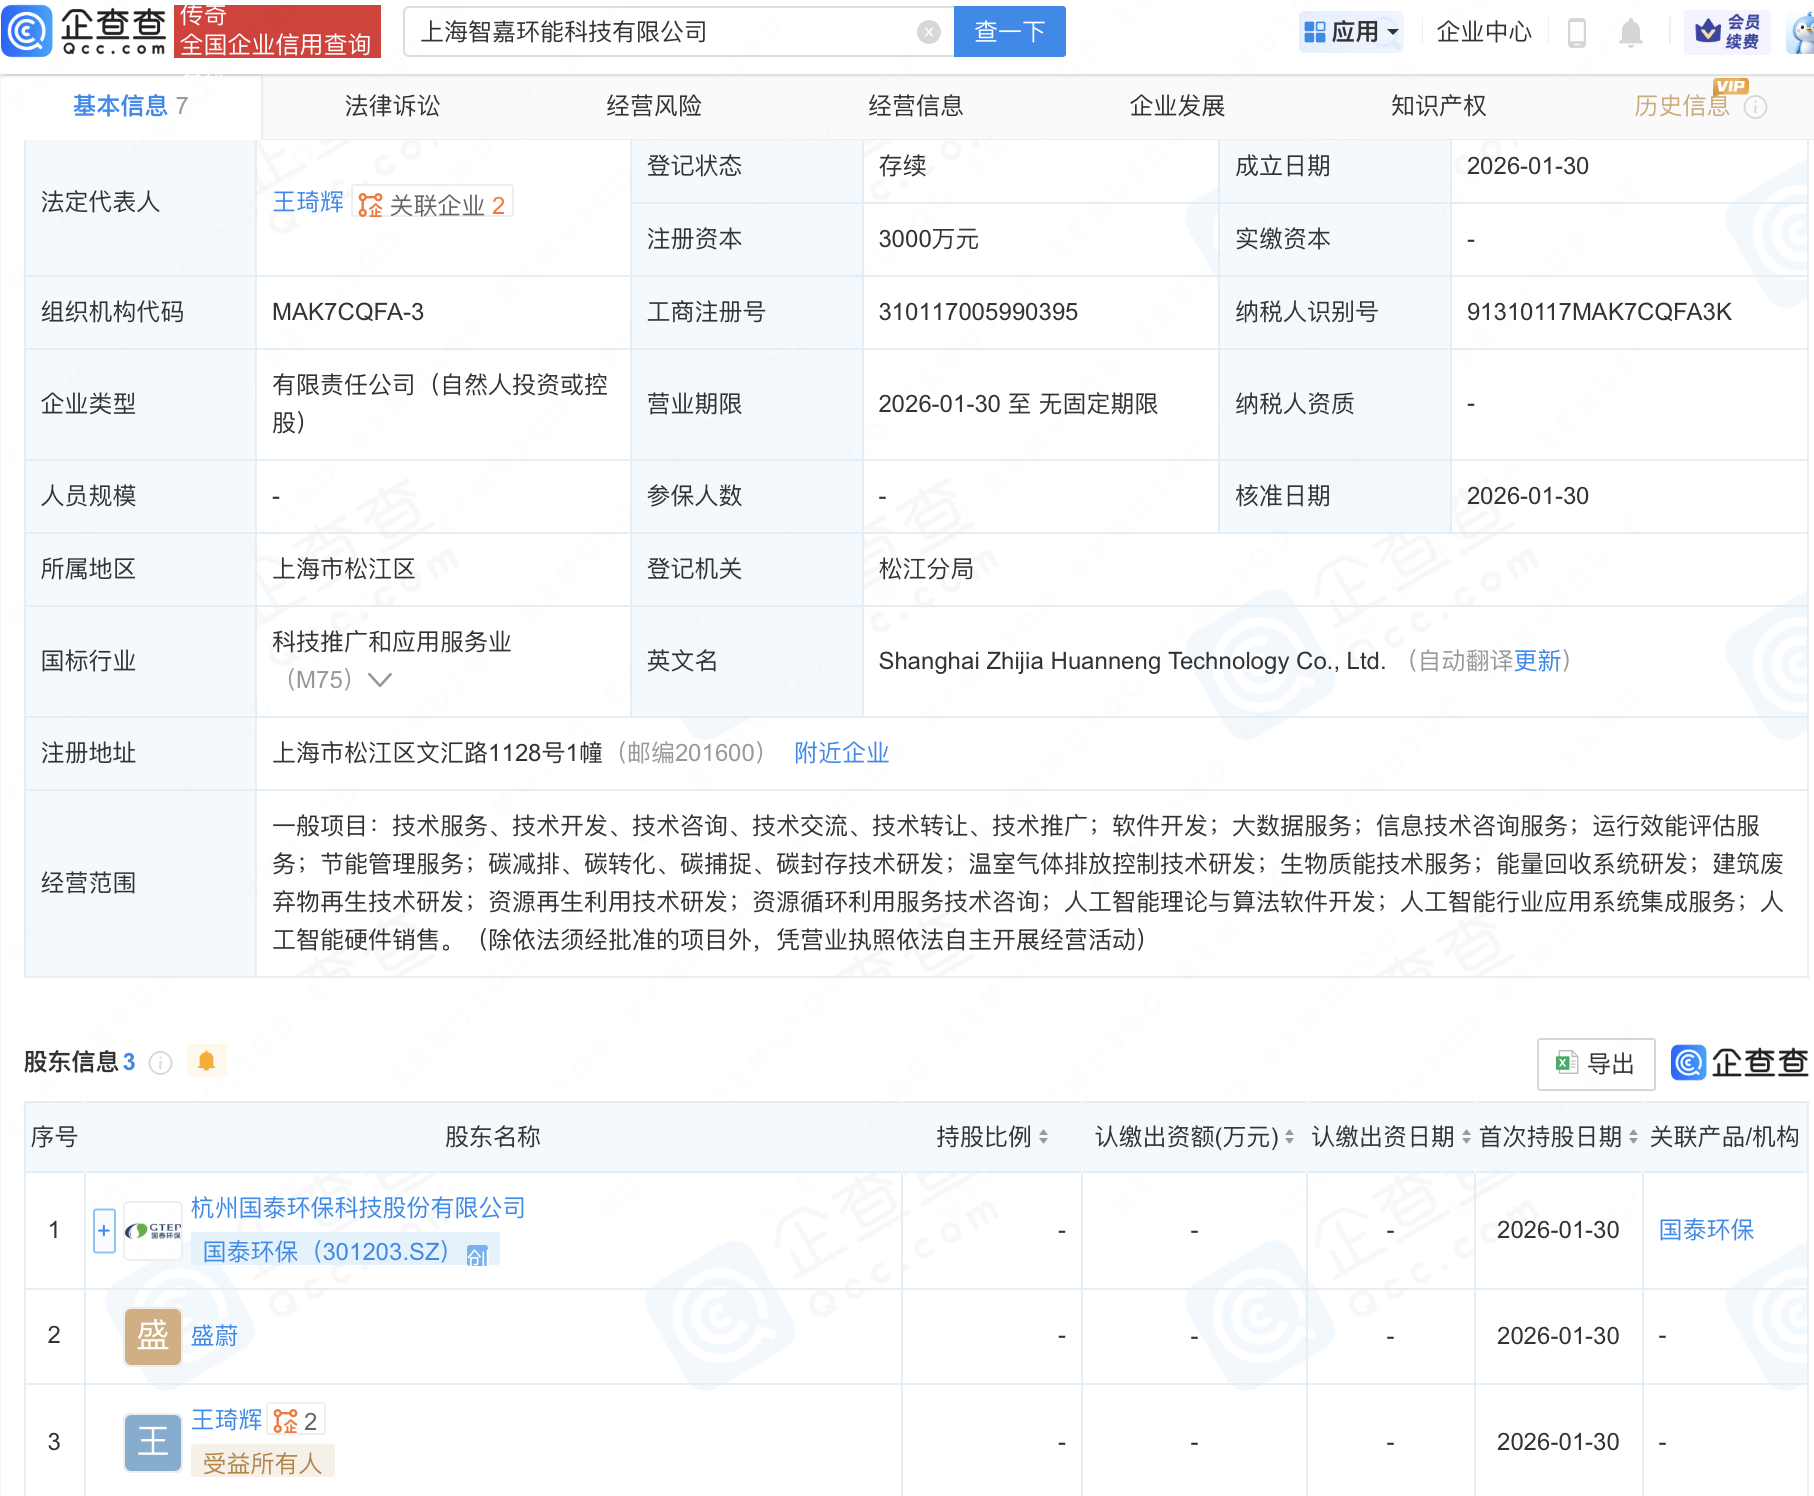
Task: Expand the 国标行业 M75 chevron
Action: pos(378,680)
